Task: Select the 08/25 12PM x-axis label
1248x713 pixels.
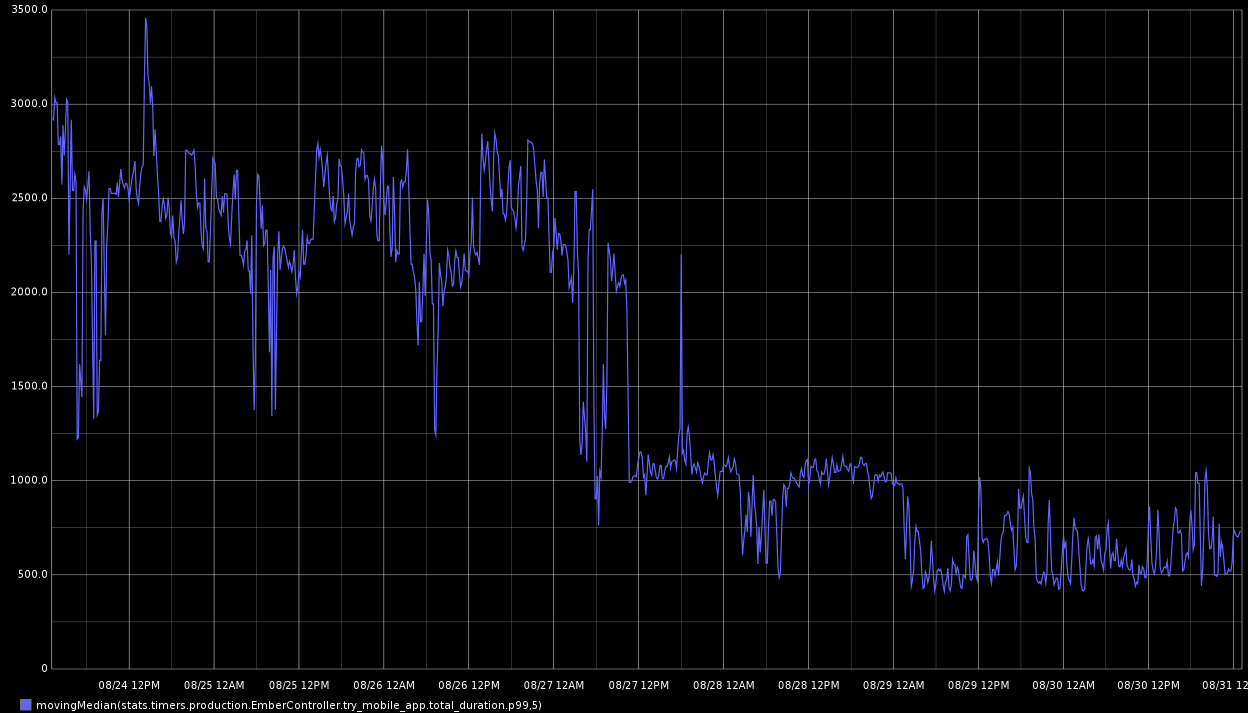Action: (299, 685)
